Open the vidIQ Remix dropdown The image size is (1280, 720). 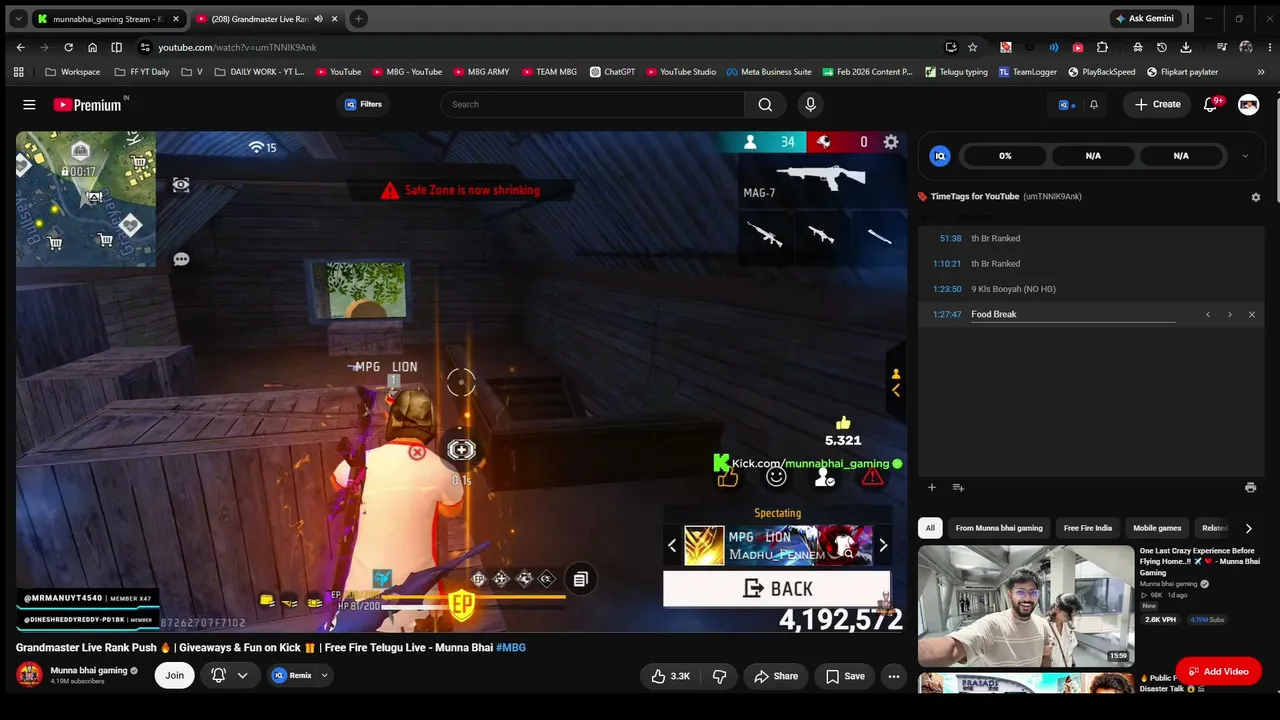point(300,675)
